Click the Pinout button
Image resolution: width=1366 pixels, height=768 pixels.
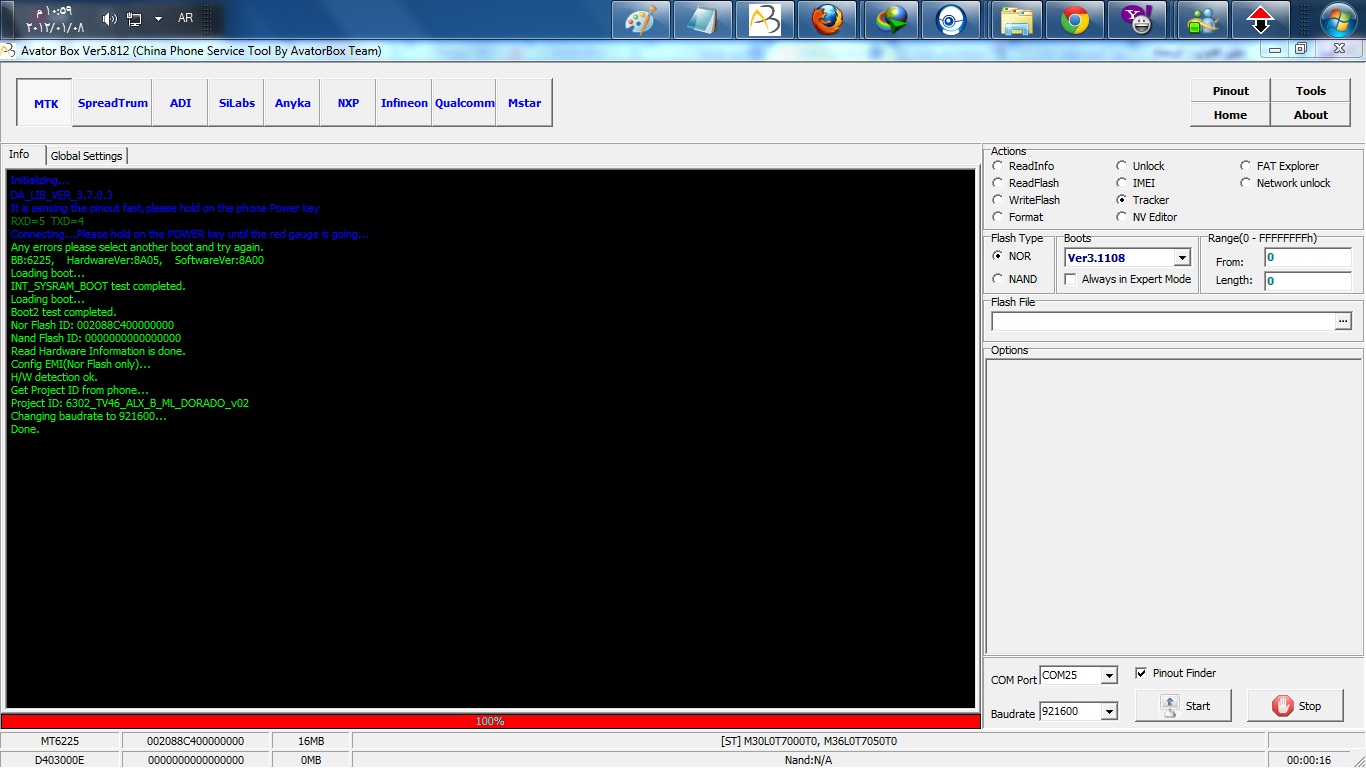1230,91
